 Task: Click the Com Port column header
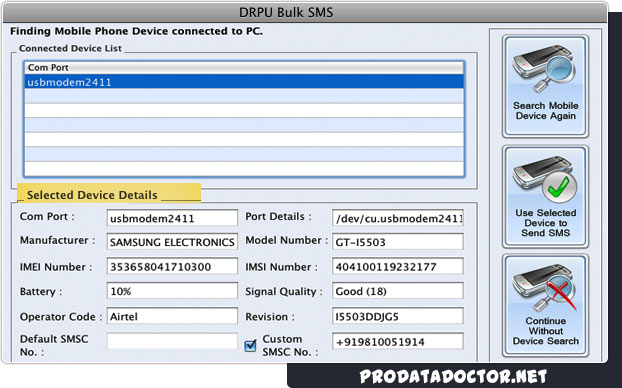[x=244, y=67]
